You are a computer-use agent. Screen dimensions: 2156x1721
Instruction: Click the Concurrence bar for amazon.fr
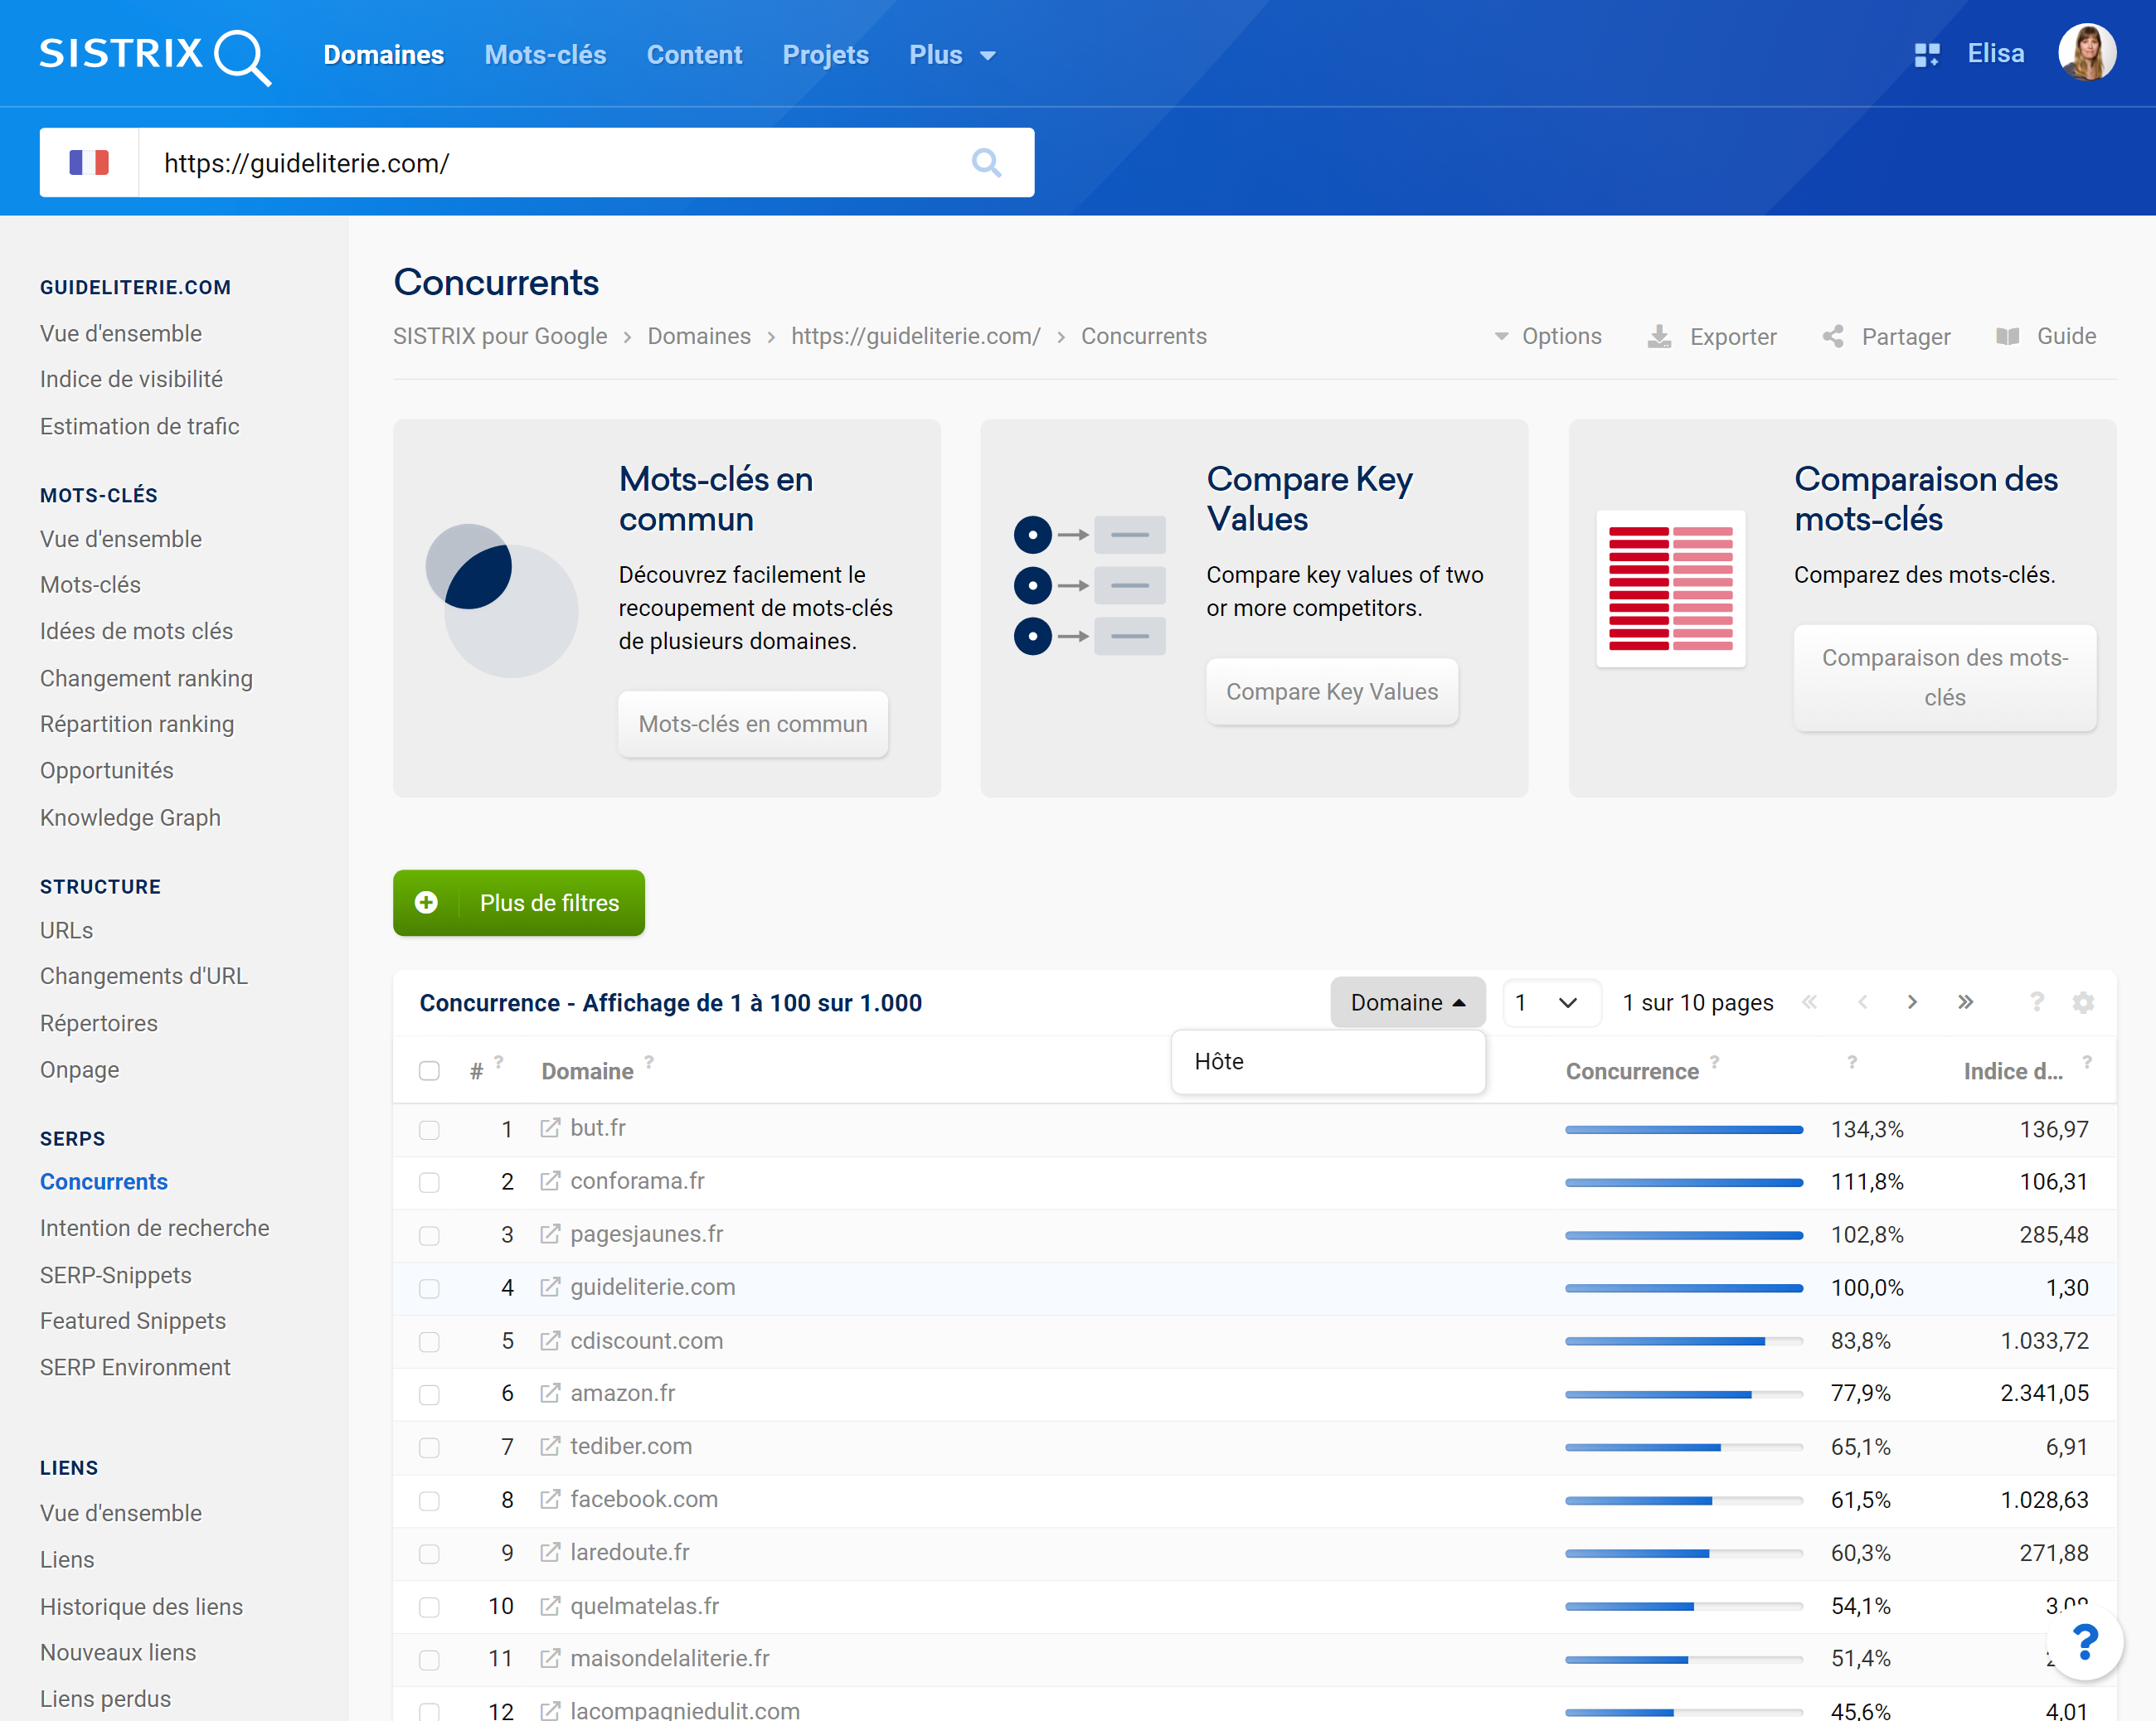coord(1684,1394)
